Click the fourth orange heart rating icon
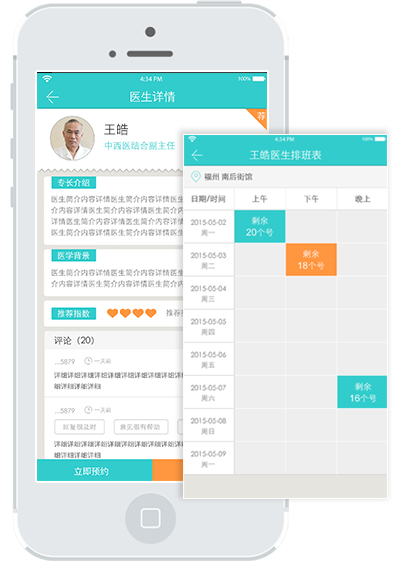The height and width of the screenshot is (569, 397). click(x=151, y=313)
